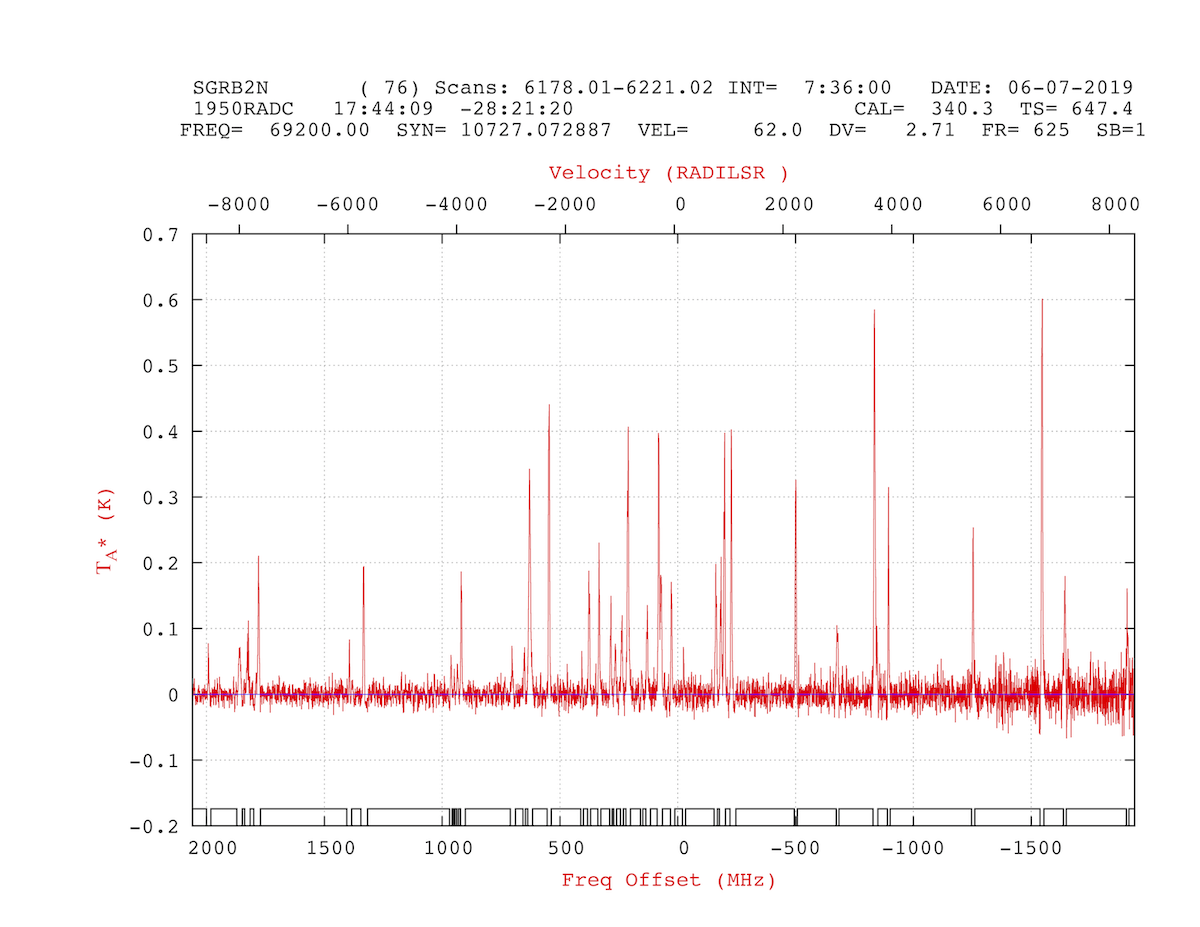Select the -500 frequency offset tick label

coord(796,848)
